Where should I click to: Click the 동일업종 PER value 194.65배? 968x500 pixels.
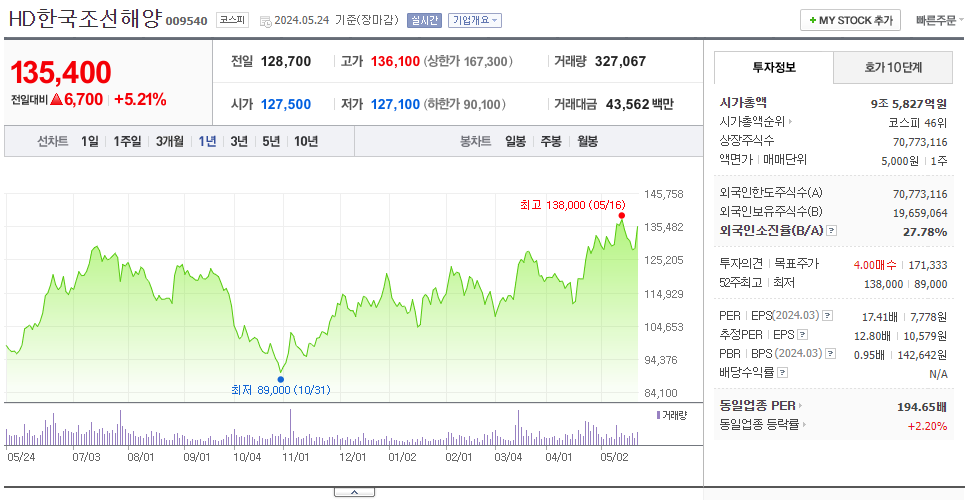[922, 407]
